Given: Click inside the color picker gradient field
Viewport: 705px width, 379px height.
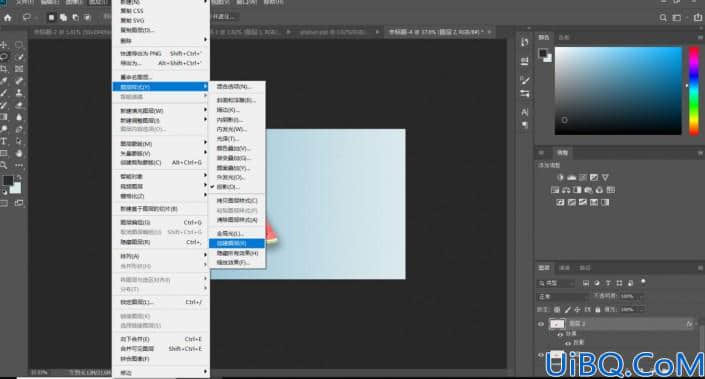Looking at the screenshot, I should [618, 90].
